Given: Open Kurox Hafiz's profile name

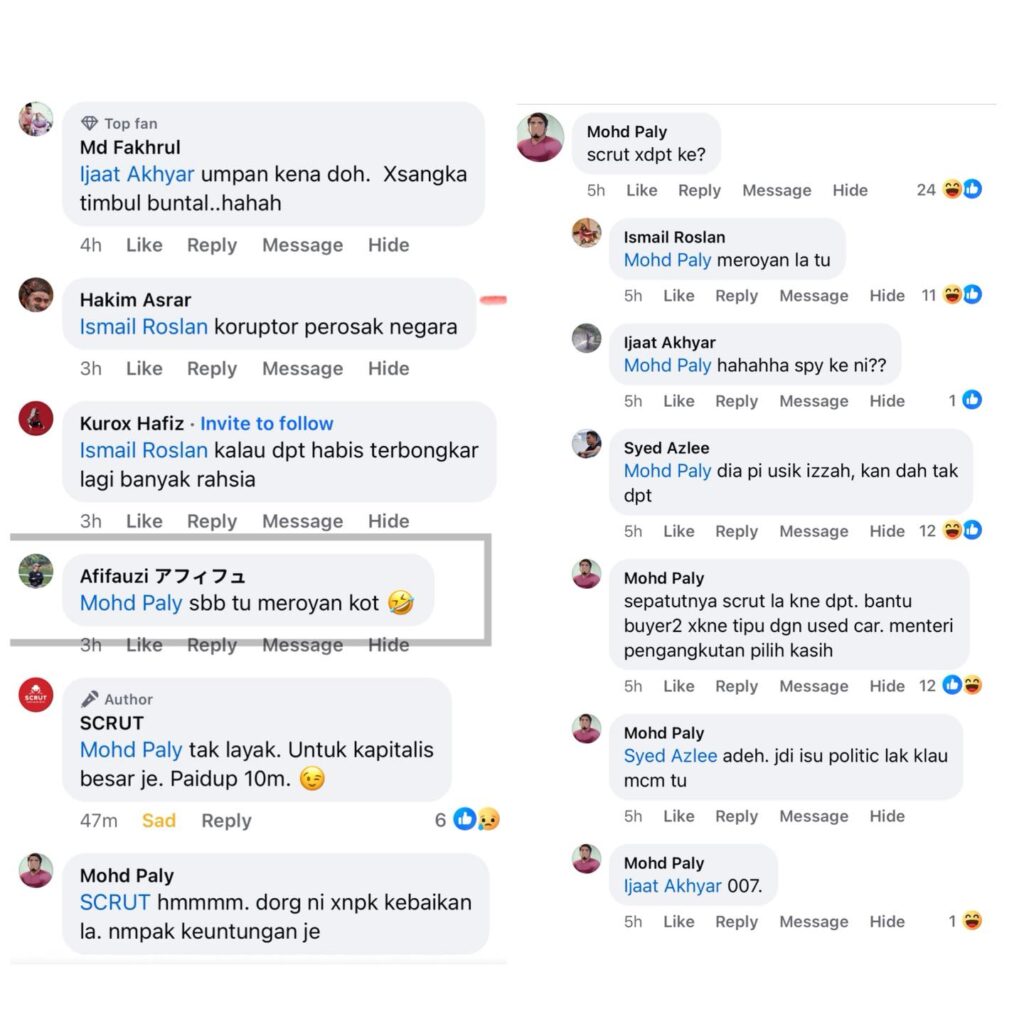Looking at the screenshot, I should pyautogui.click(x=132, y=423).
